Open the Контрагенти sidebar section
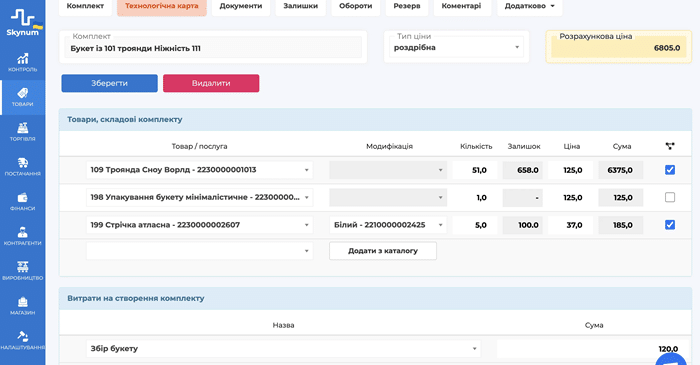Screen dimensions: 700x365 click(x=23, y=236)
